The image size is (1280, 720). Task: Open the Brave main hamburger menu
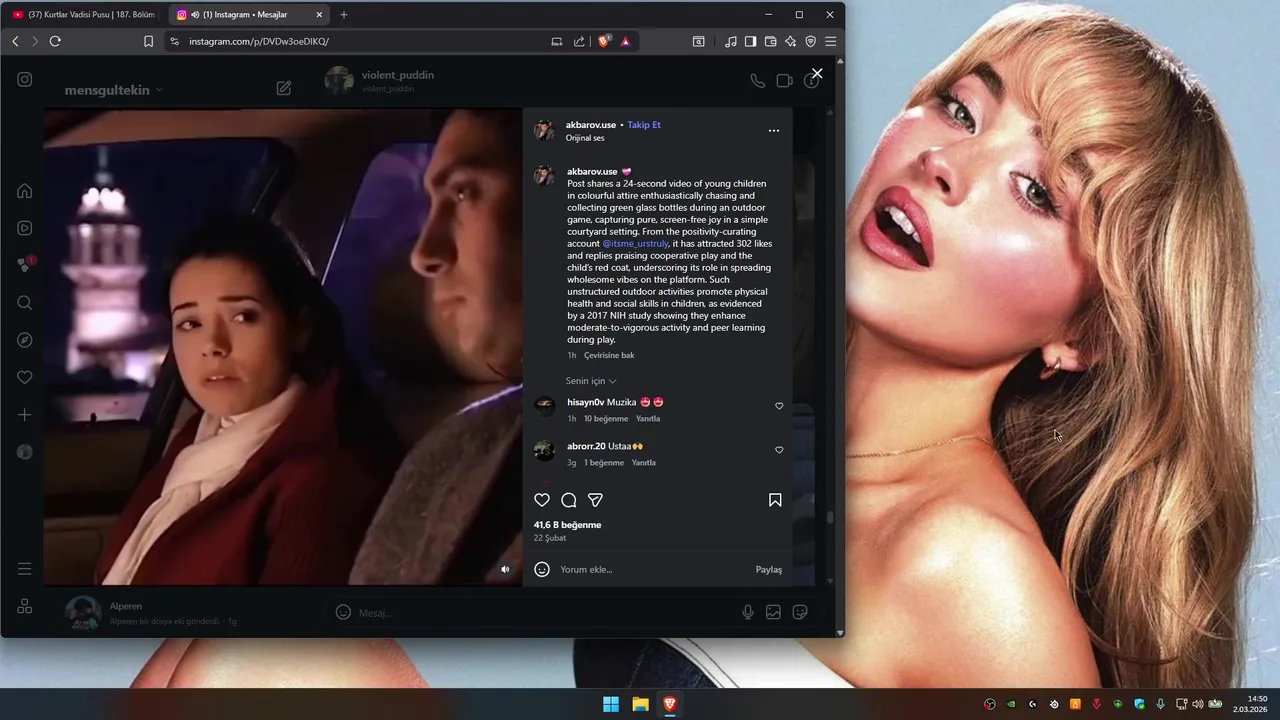tap(830, 41)
